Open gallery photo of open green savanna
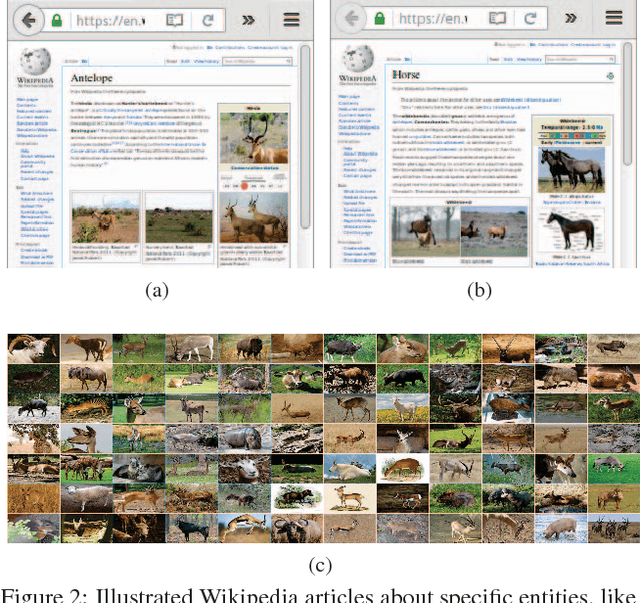 coord(179,219)
